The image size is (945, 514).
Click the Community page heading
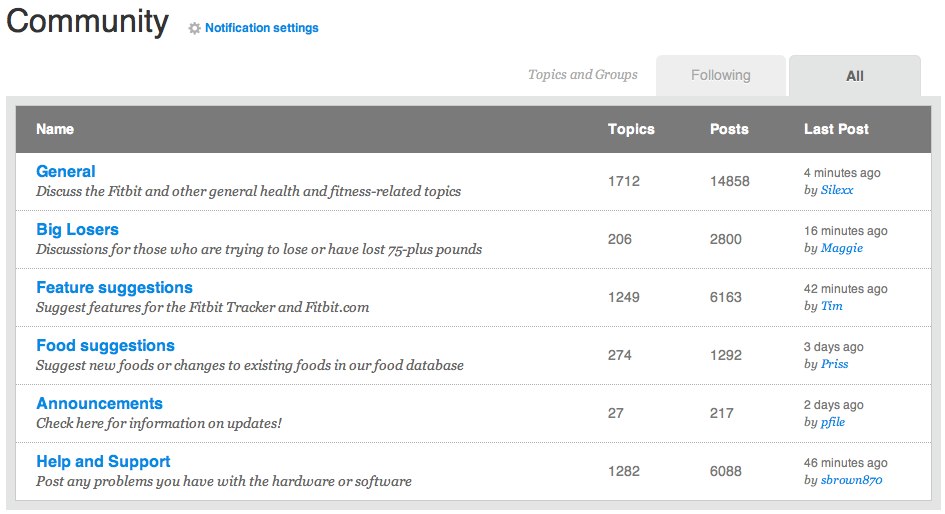tap(87, 22)
